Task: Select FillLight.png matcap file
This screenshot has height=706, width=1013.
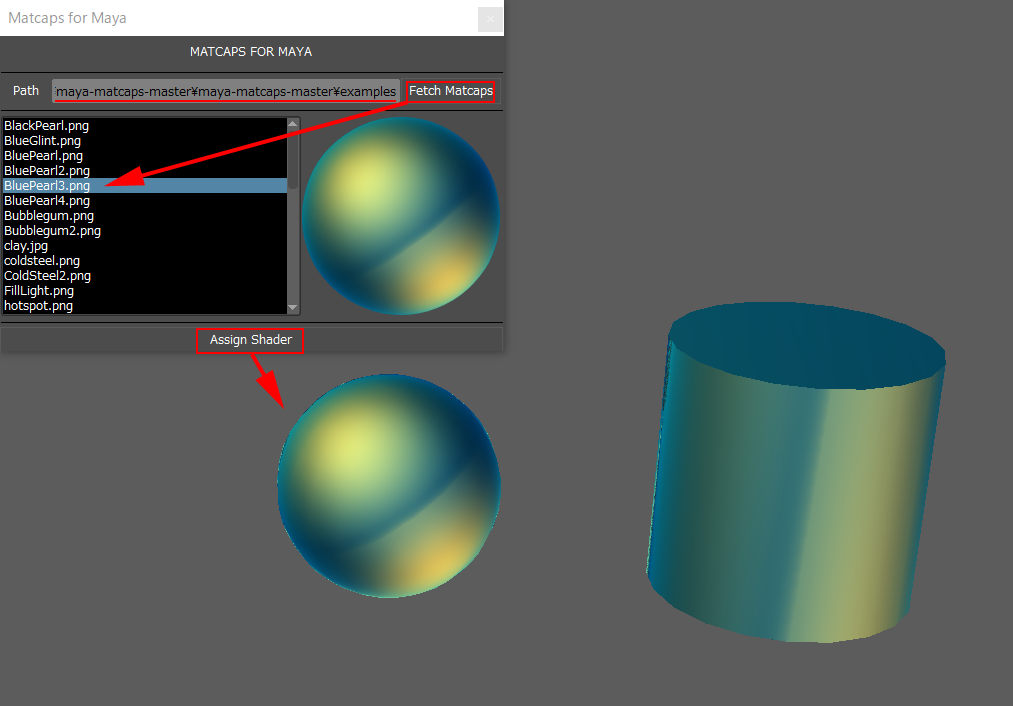Action: point(39,291)
